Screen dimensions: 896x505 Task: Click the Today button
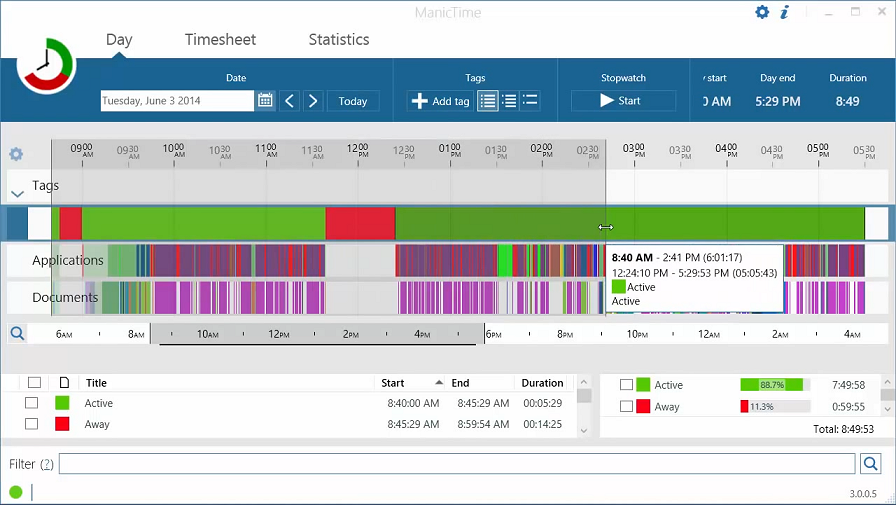point(353,101)
